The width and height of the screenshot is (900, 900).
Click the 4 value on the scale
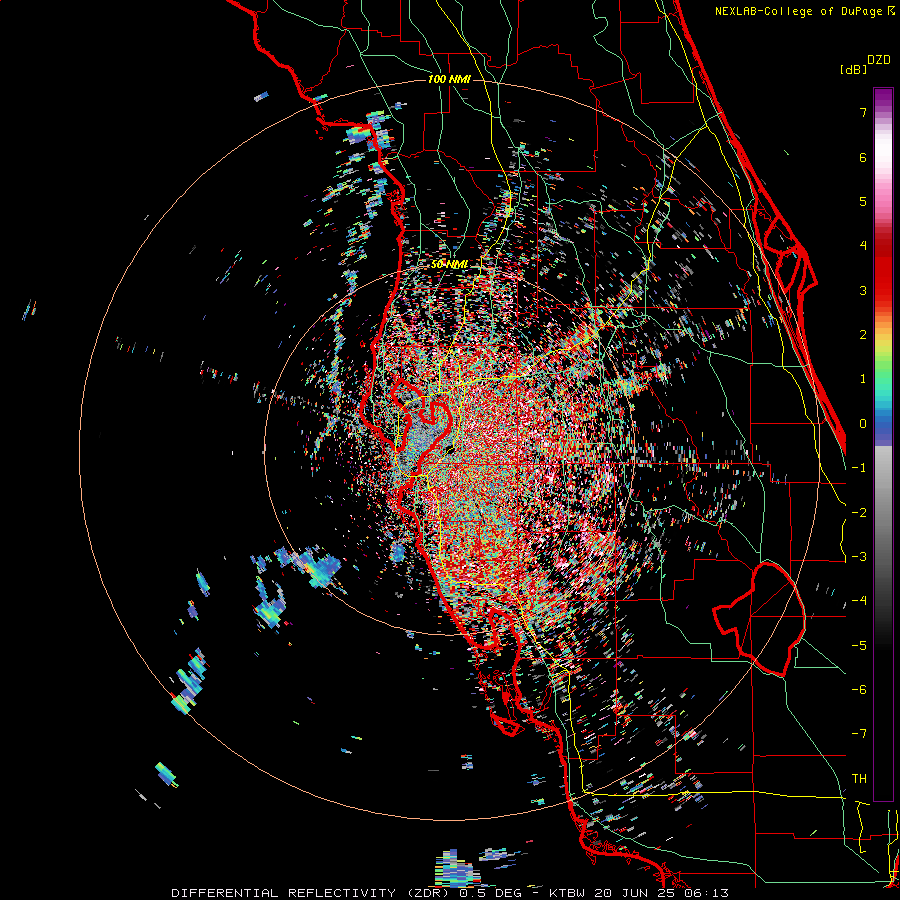tap(863, 245)
